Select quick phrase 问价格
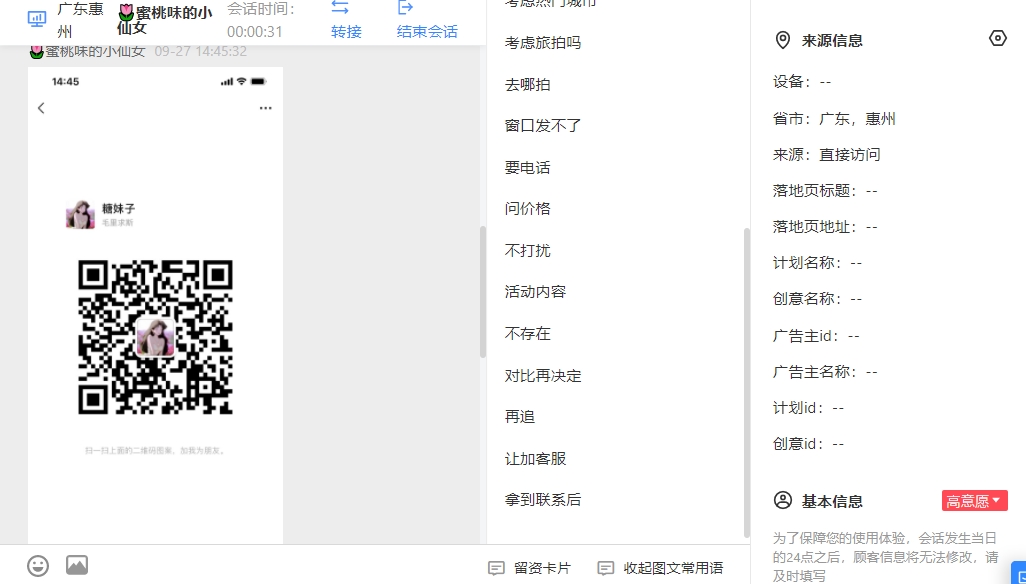 click(527, 209)
